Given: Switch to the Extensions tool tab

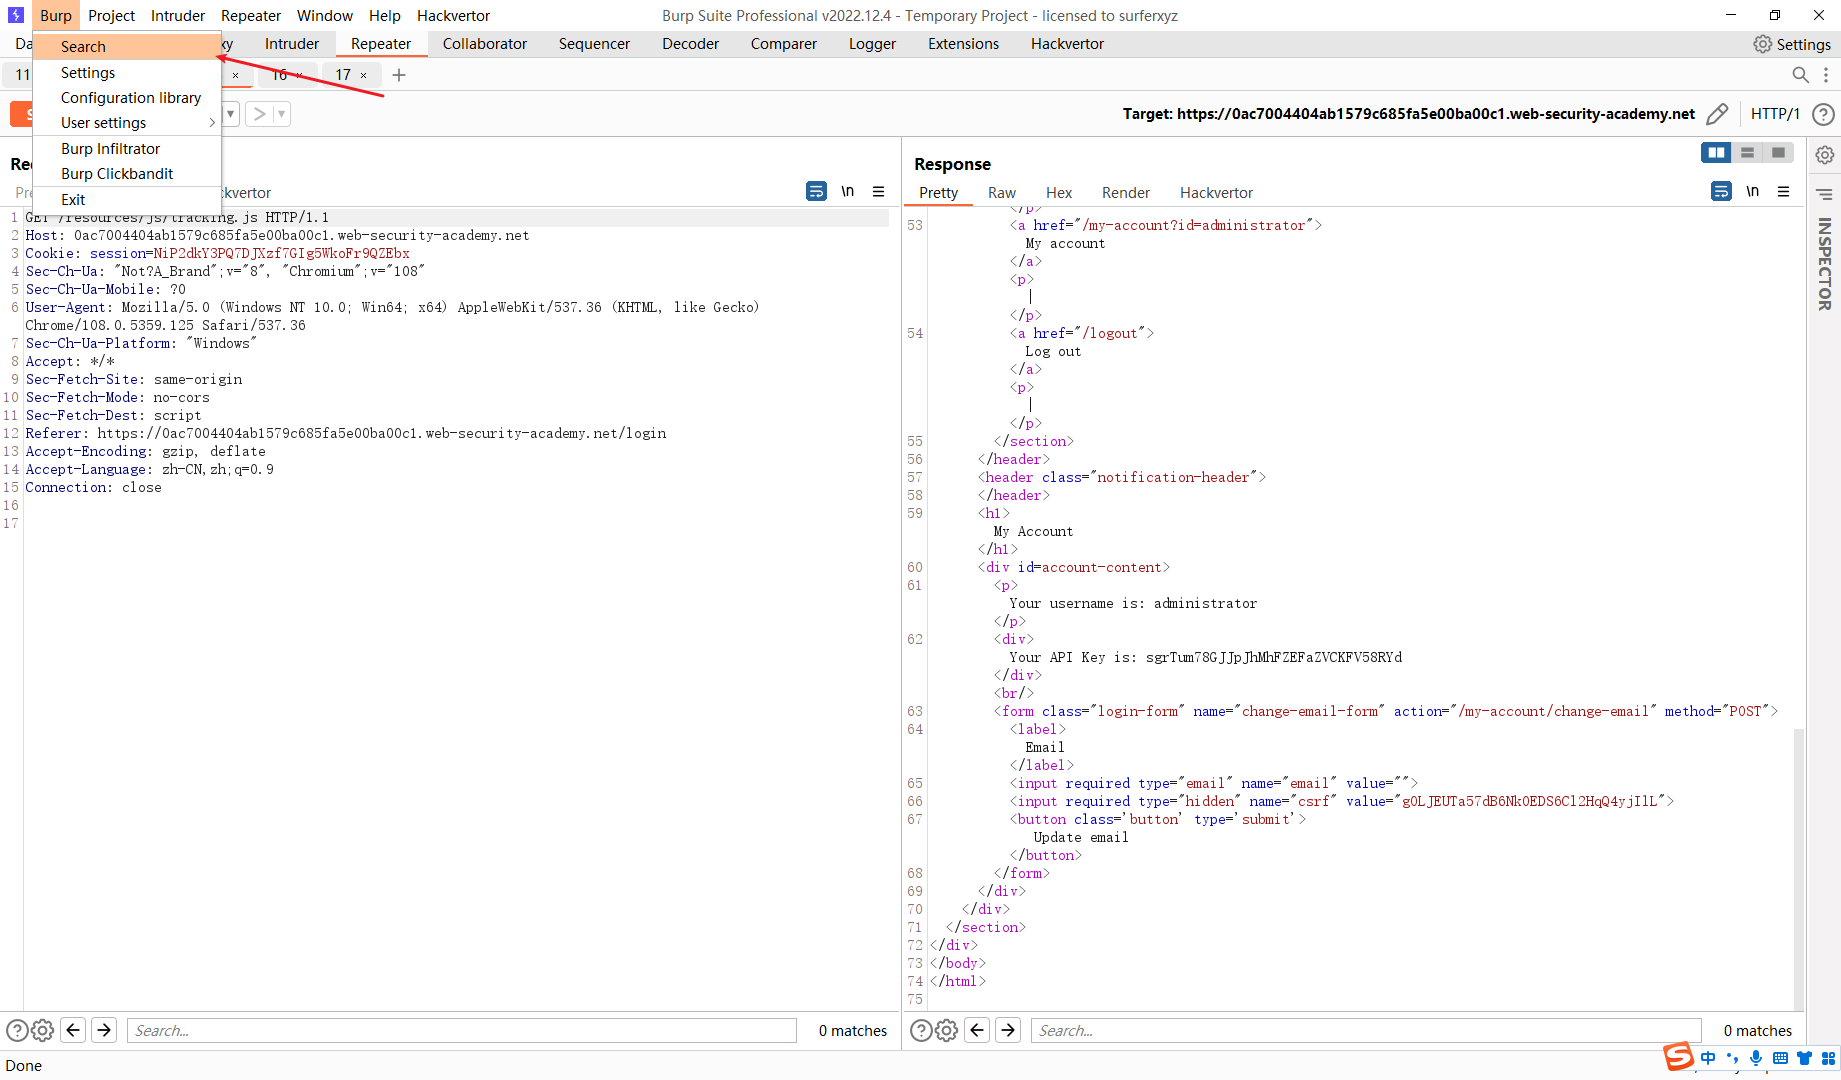Looking at the screenshot, I should pyautogui.click(x=963, y=44).
